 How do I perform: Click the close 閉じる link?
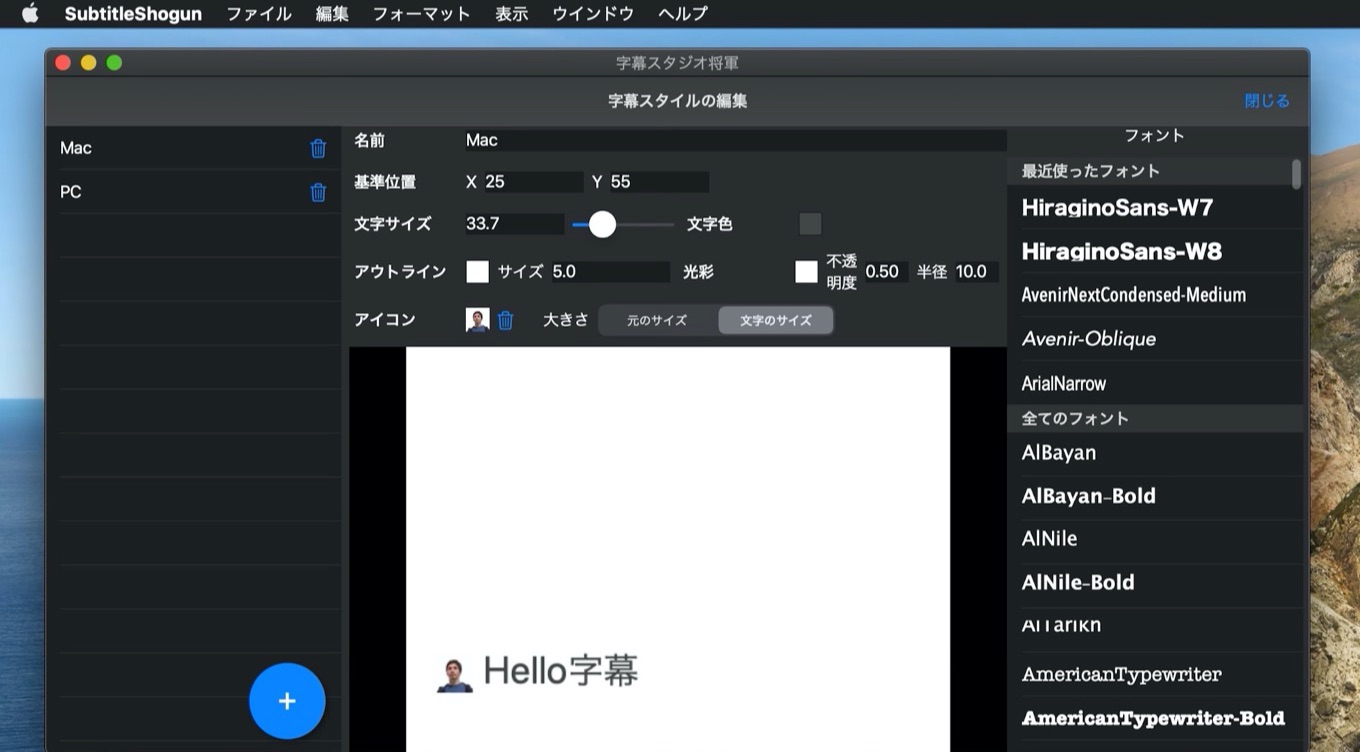pos(1267,101)
